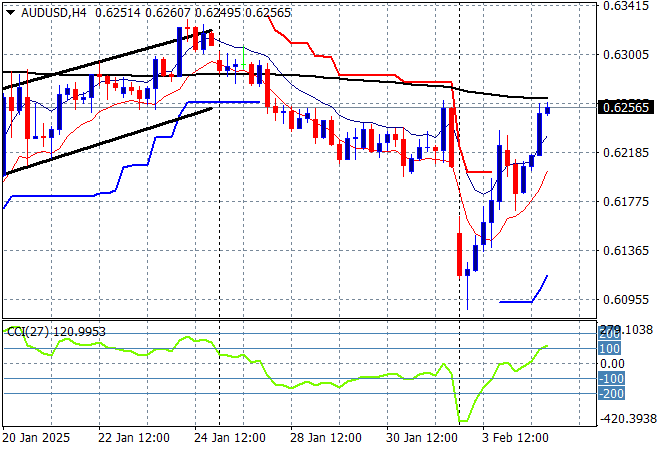660x450 pixels.
Task: Click the 0.61775 price axis label
Action: coord(627,201)
